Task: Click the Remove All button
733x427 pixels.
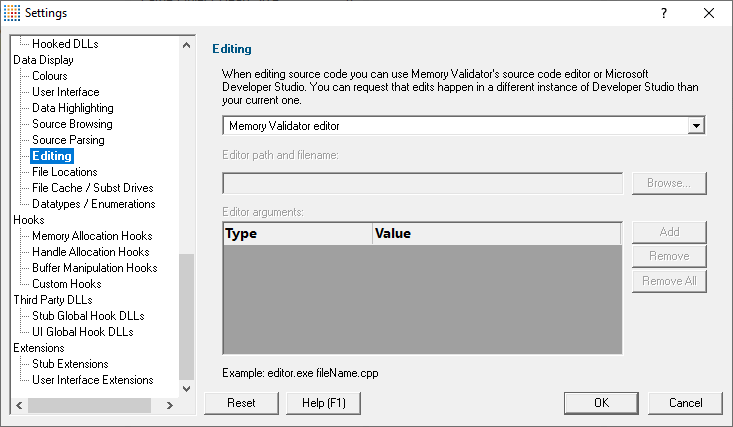Action: [x=669, y=281]
